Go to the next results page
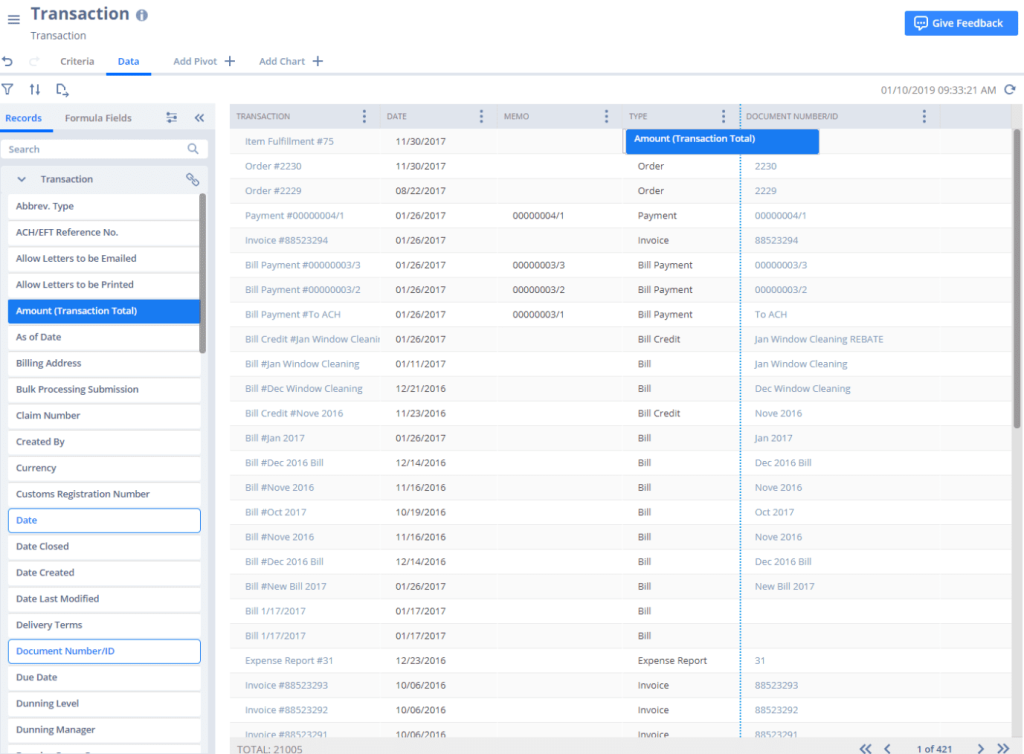 click(x=980, y=748)
